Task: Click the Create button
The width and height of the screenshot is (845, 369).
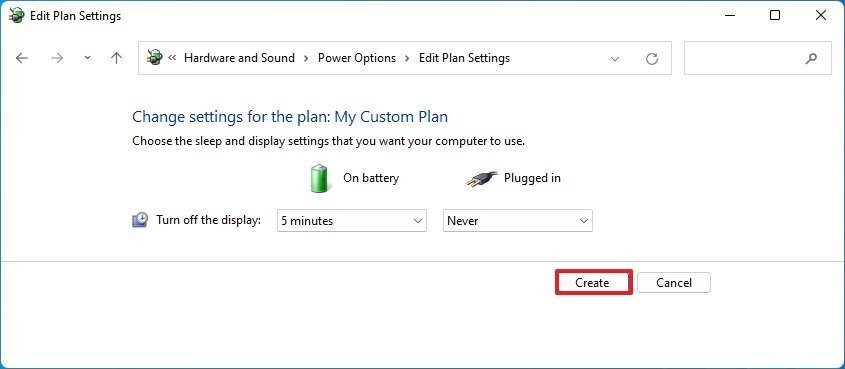Action: point(593,282)
